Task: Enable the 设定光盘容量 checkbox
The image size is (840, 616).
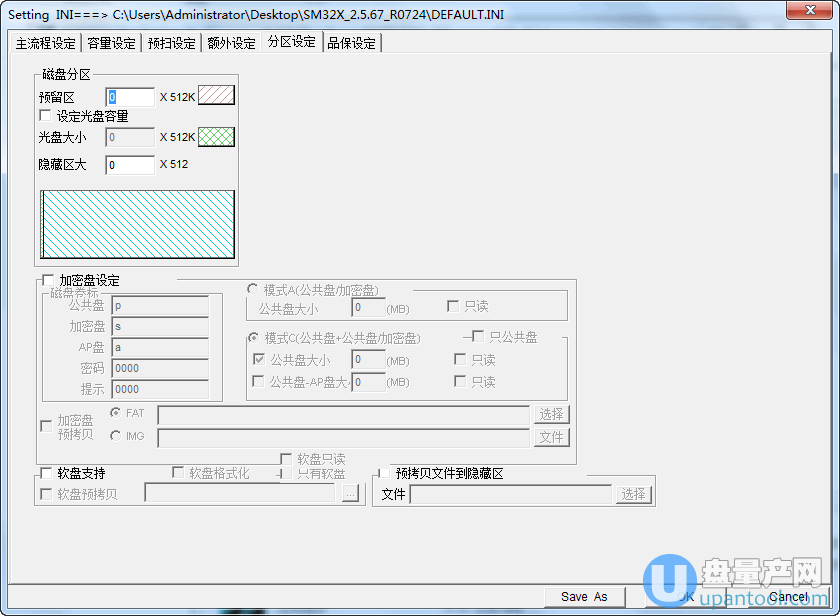Action: tap(45, 116)
